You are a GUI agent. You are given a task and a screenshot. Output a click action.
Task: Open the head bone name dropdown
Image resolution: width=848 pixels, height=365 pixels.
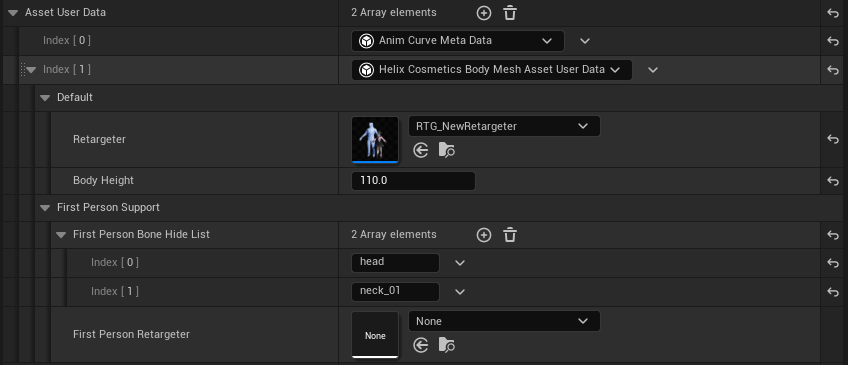click(460, 263)
